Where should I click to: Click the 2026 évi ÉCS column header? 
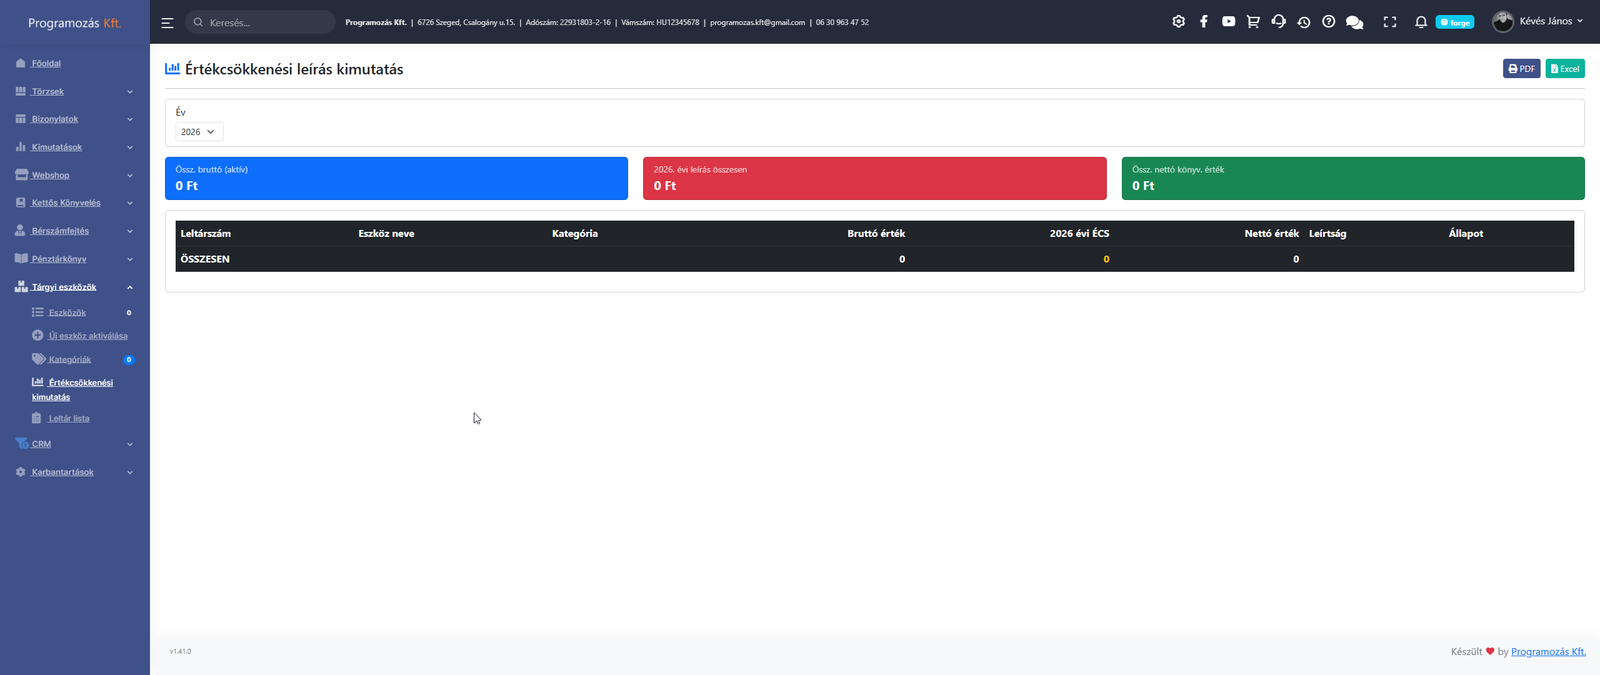(1079, 234)
